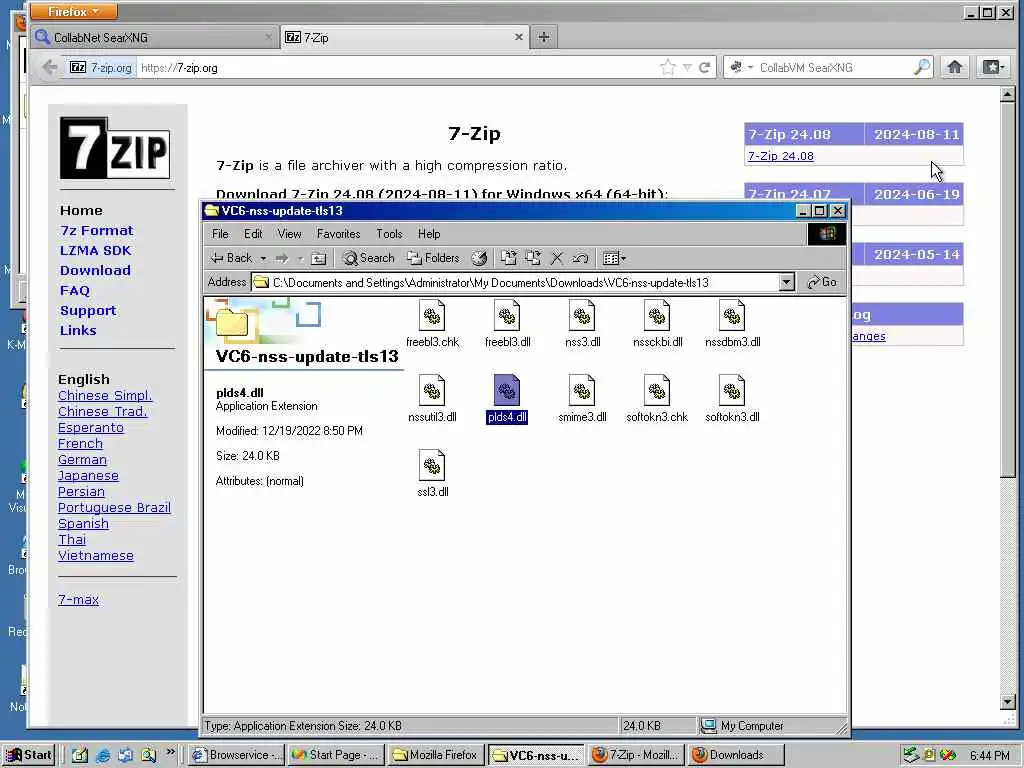Open the Forward button history dropdown arrow
Image resolution: width=1024 pixels, height=768 pixels.
[300, 259]
